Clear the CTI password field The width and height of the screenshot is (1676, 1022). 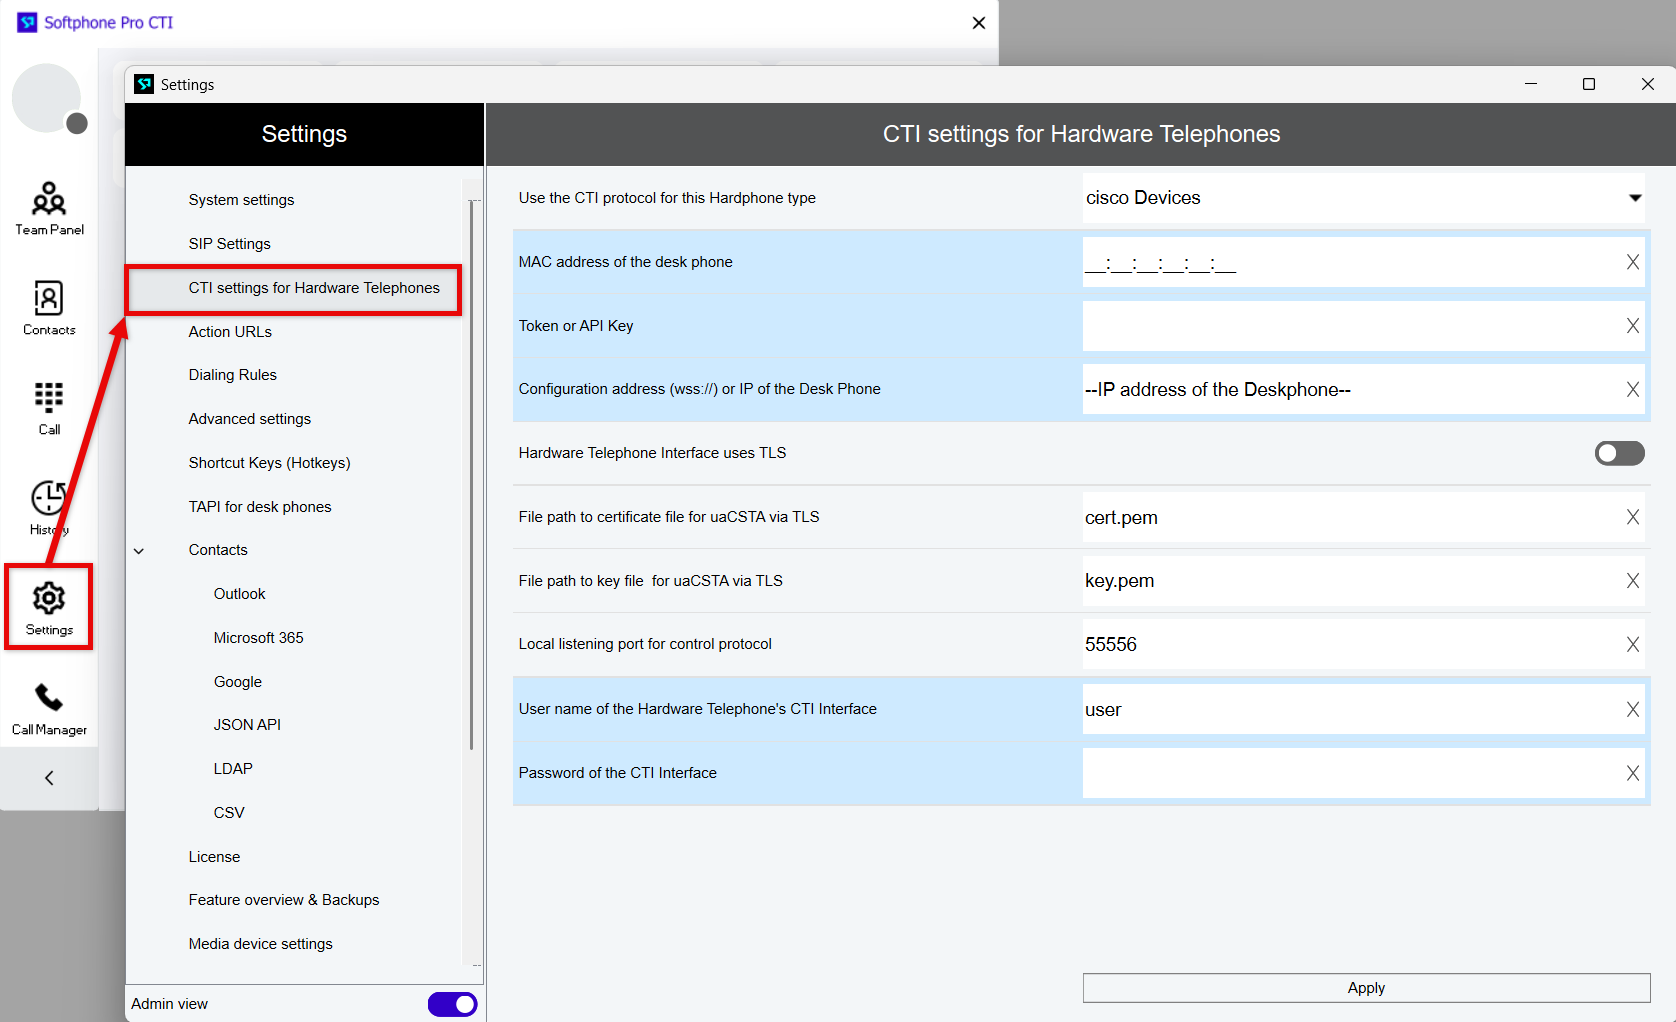pyautogui.click(x=1632, y=773)
